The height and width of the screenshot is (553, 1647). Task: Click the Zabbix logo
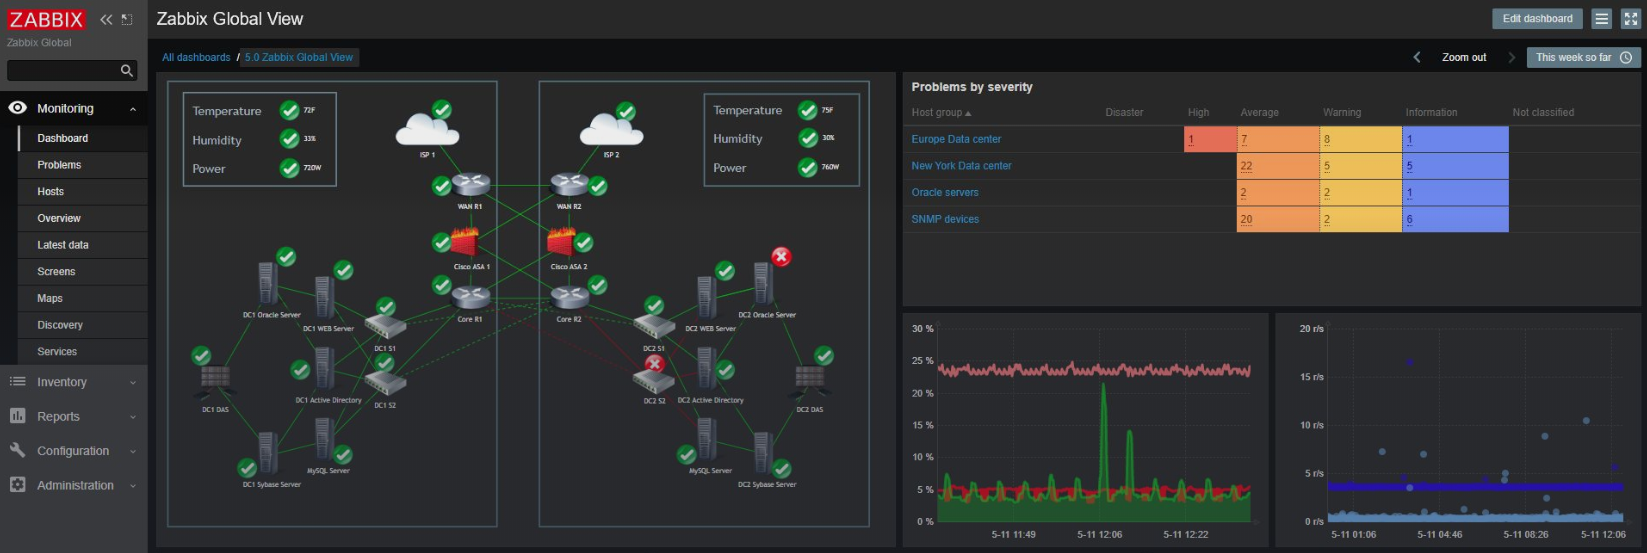(47, 19)
